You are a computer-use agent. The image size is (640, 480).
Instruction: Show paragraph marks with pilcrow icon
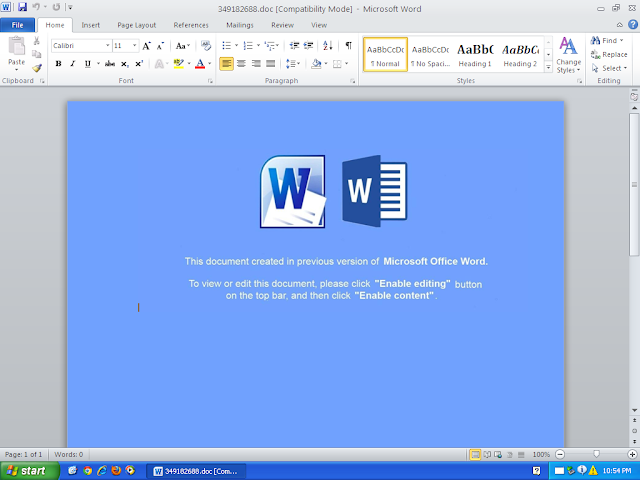348,45
